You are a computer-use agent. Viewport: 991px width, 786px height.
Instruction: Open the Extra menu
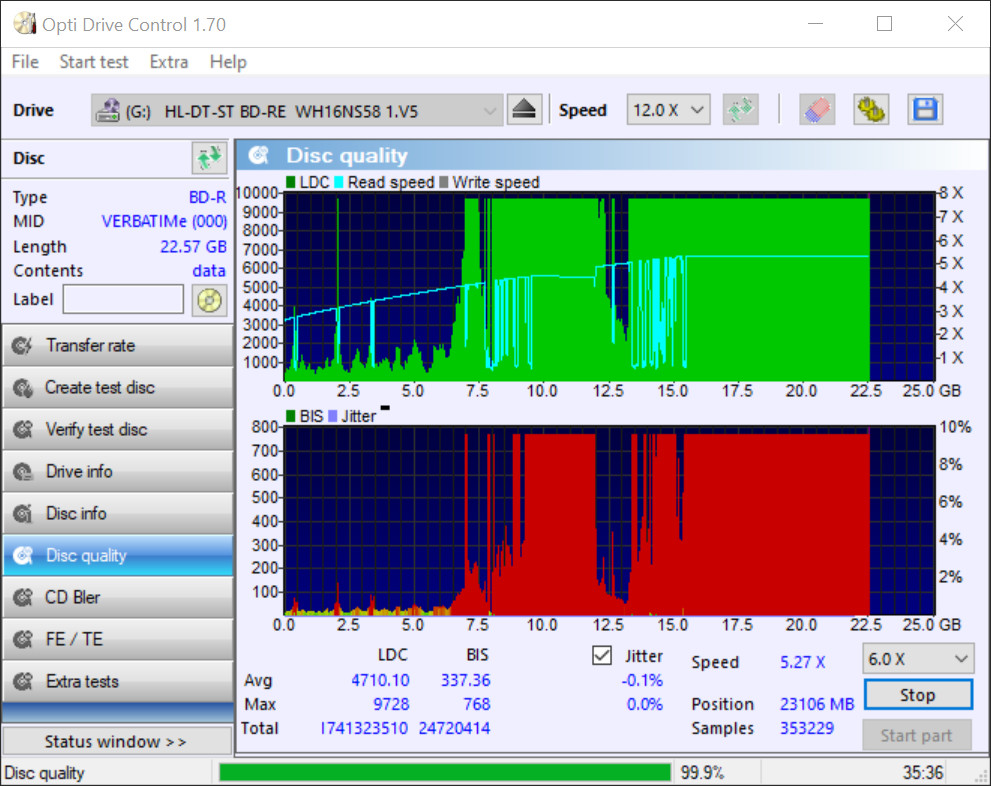pyautogui.click(x=168, y=62)
